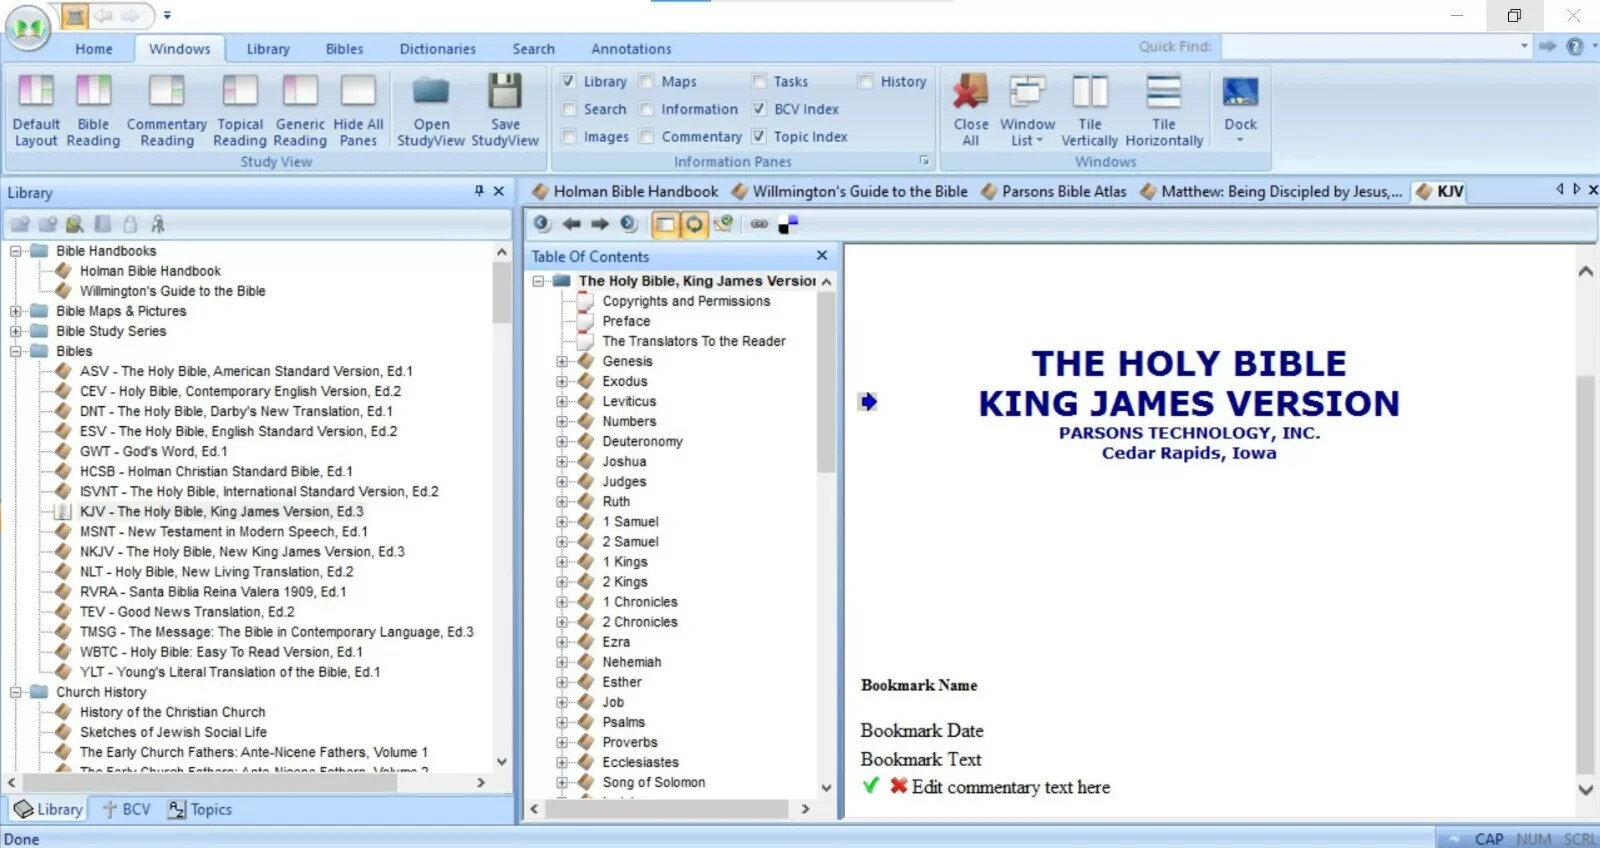Screen dimensions: 1600x848
Task: Click the chain link icon in book toolbar
Action: (759, 224)
